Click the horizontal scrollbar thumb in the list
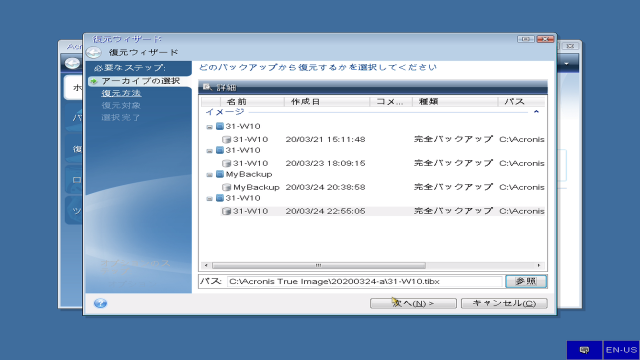Screen dimensions: 640x360 coord(319,265)
